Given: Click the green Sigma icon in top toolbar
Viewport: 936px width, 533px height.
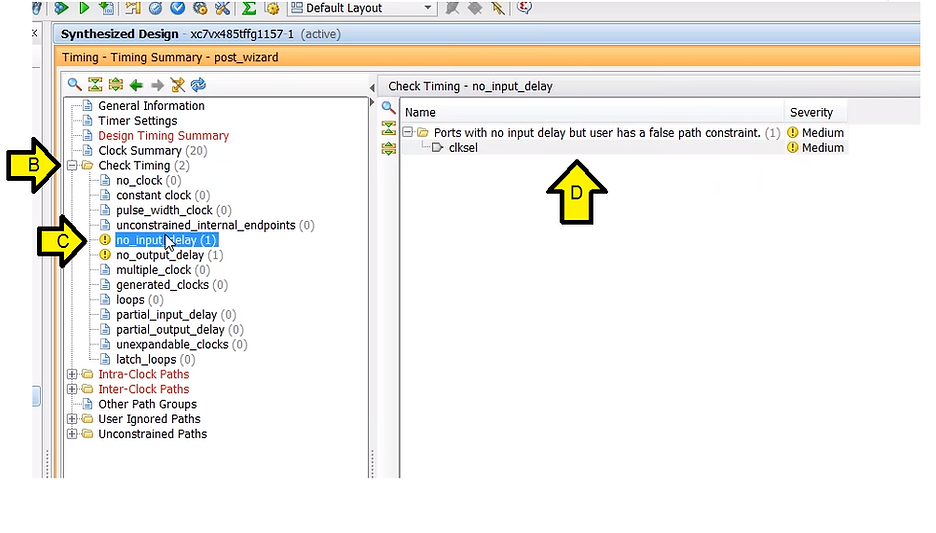Looking at the screenshot, I should click(x=248, y=8).
